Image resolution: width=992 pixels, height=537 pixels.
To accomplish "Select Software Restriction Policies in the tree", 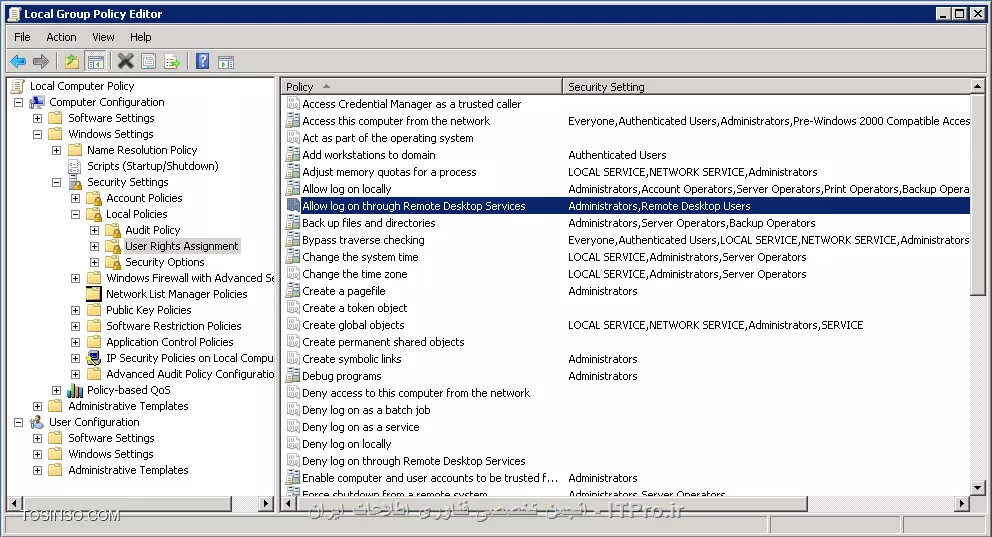I will pyautogui.click(x=174, y=326).
